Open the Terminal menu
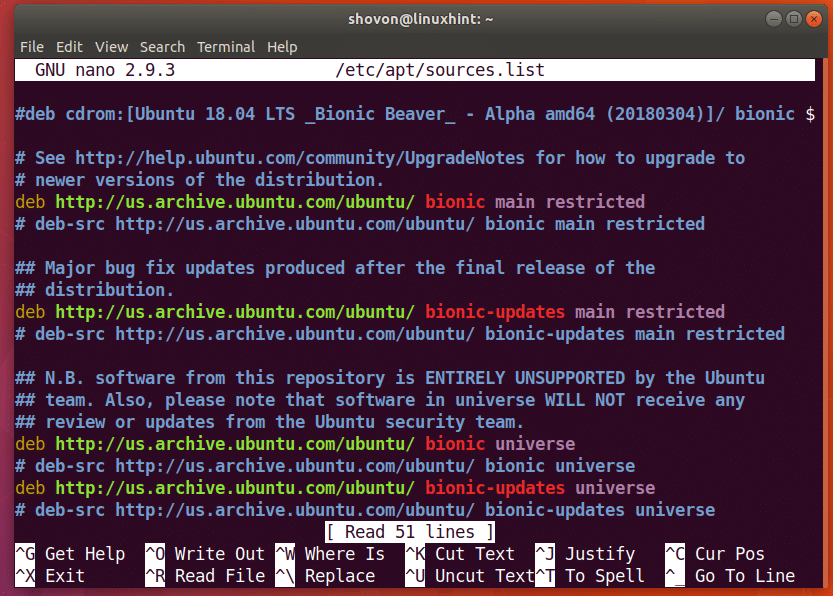The height and width of the screenshot is (596, 833). click(226, 47)
